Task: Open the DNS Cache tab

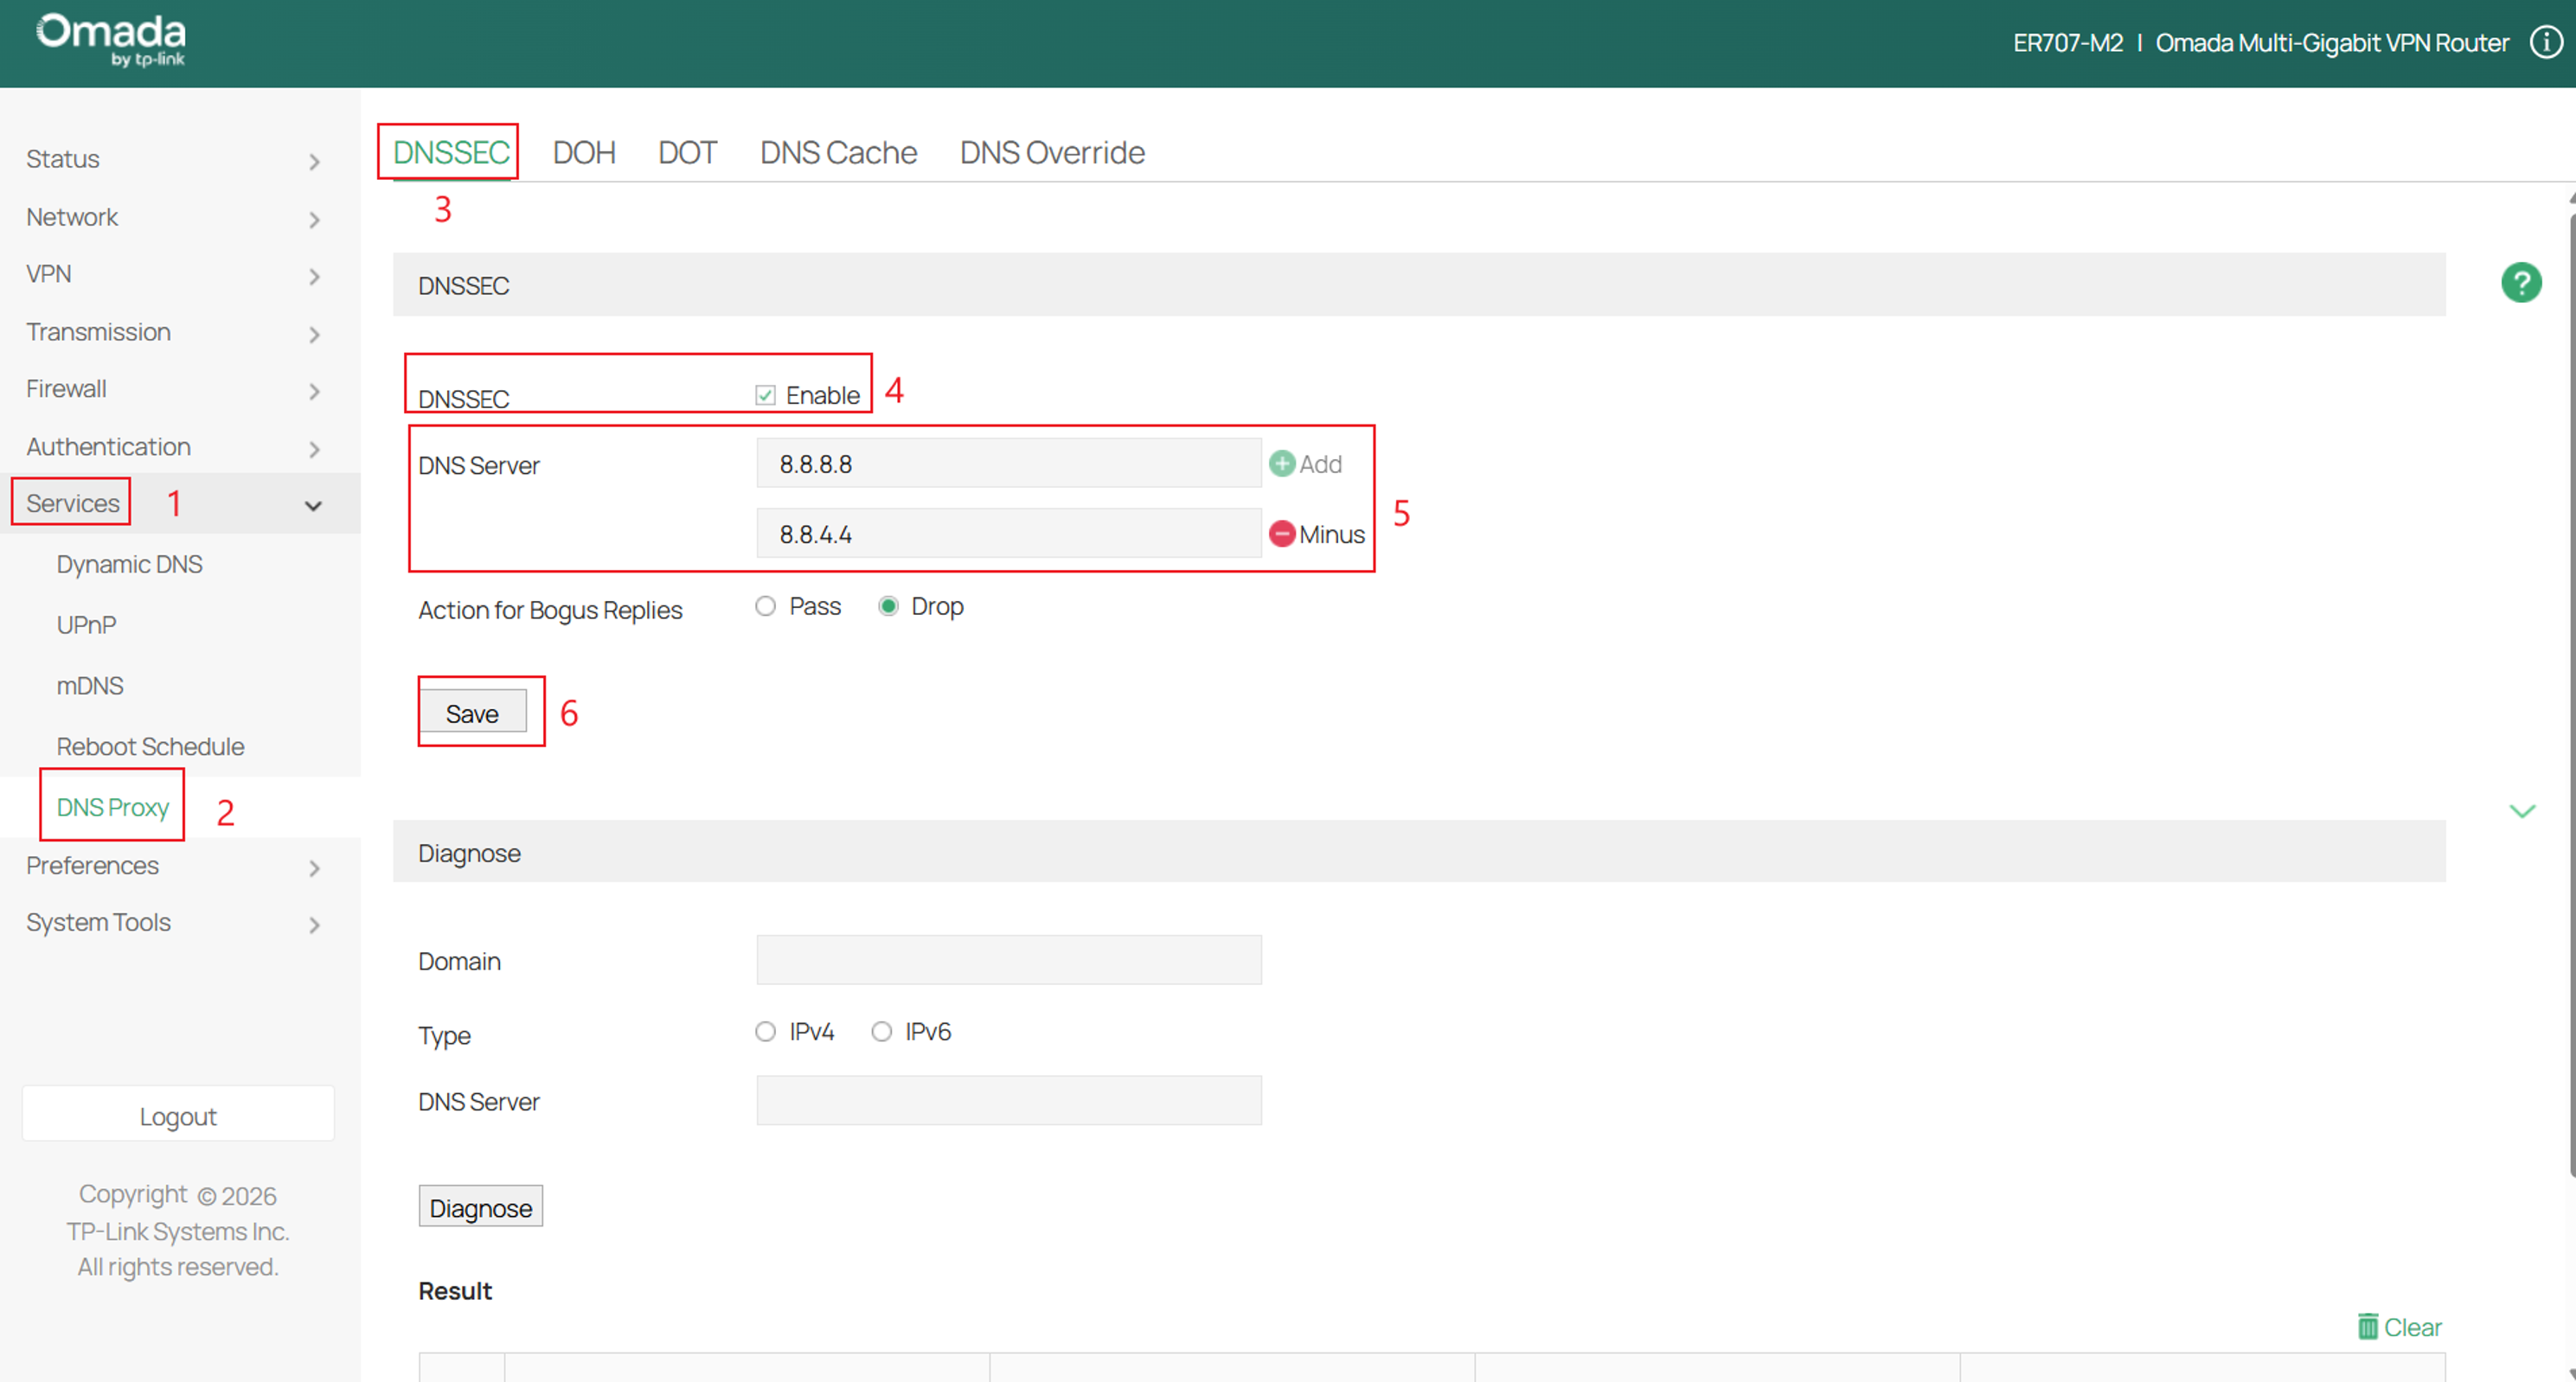Action: [x=838, y=153]
